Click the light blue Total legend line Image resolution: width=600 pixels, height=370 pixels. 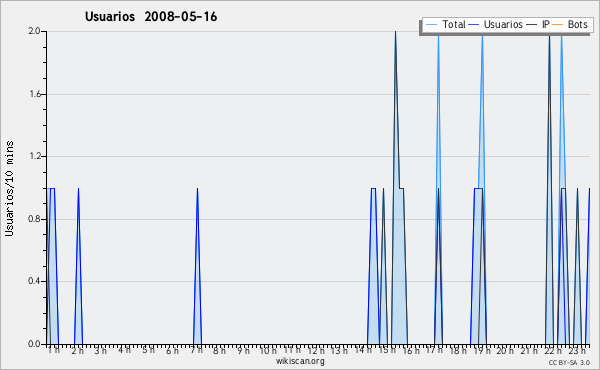[431, 25]
